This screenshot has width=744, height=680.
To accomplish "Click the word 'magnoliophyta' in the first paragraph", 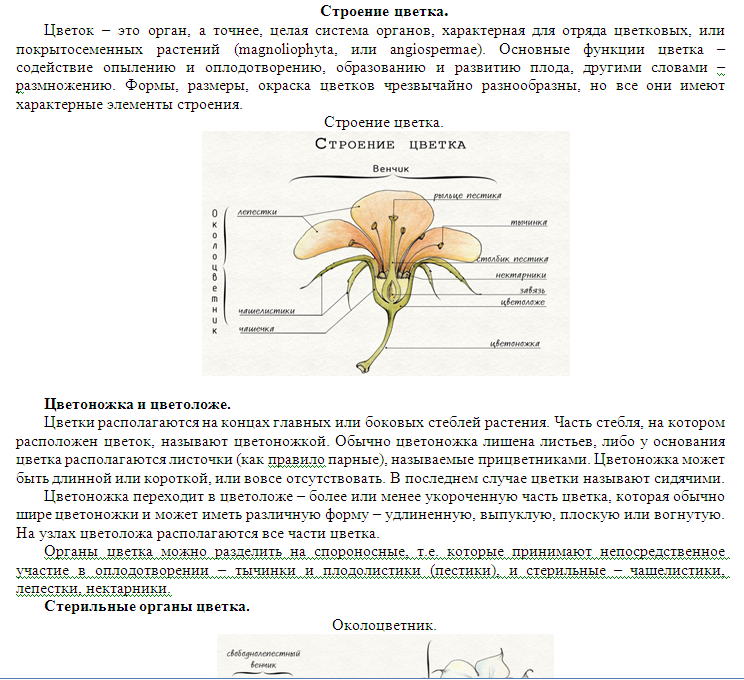I will 286,50.
